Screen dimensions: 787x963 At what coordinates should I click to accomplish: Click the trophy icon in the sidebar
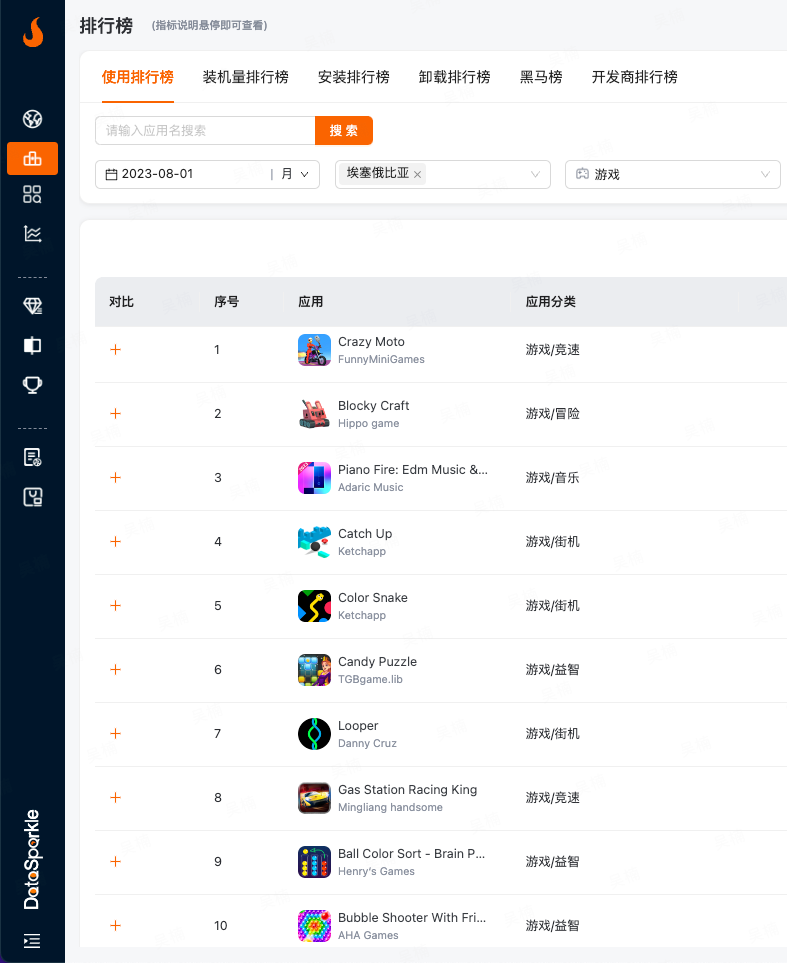(32, 385)
